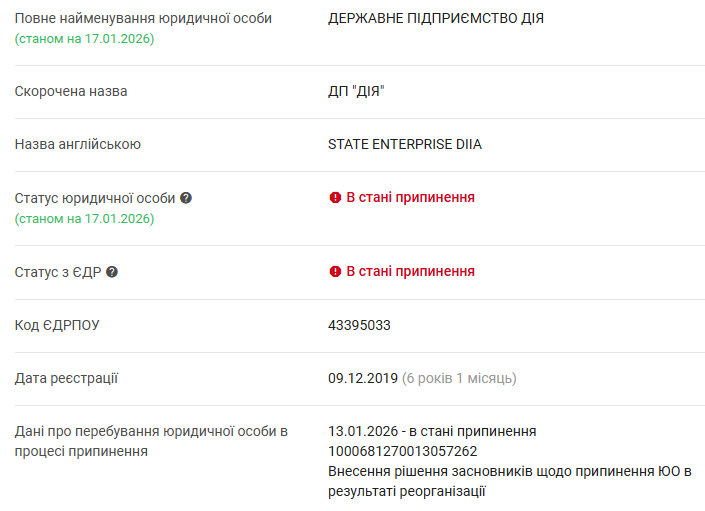Select the full name "ДЕРЖАВНЕ ПІДПРИЄМСТВО ДІЯ"
Screen dimensions: 705x511
436,18
